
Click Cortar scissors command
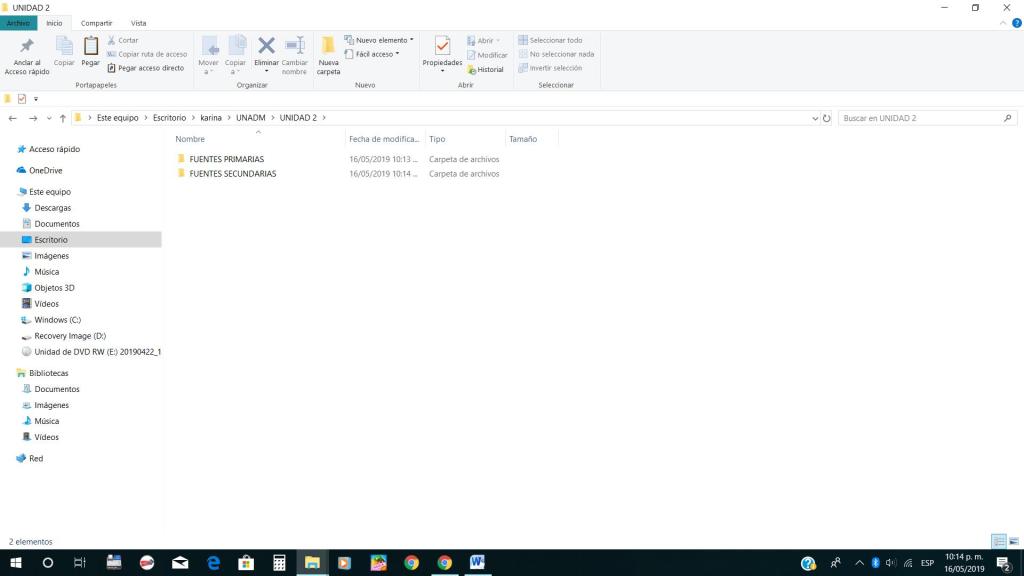123,40
